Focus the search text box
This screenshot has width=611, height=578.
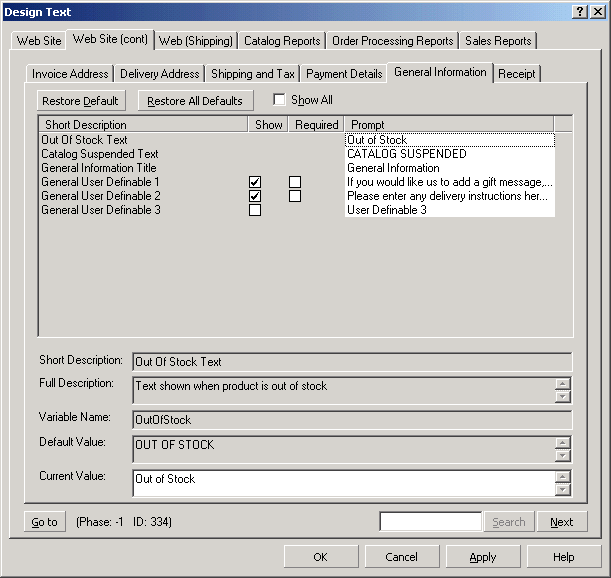[430, 522]
